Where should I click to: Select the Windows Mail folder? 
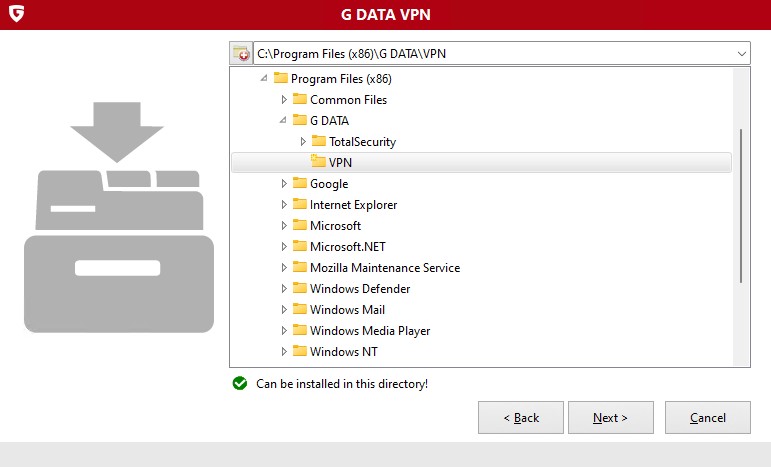pyautogui.click(x=347, y=310)
